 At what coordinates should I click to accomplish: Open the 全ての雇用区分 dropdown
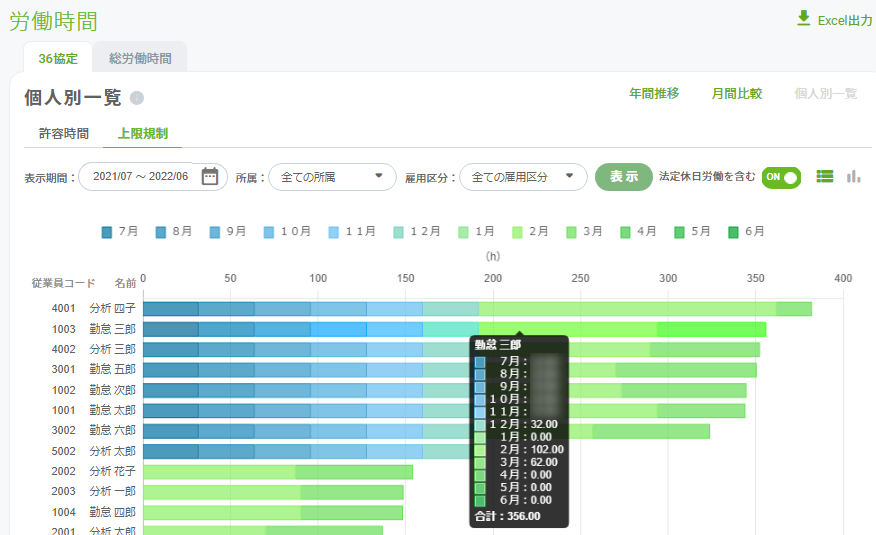pyautogui.click(x=523, y=177)
